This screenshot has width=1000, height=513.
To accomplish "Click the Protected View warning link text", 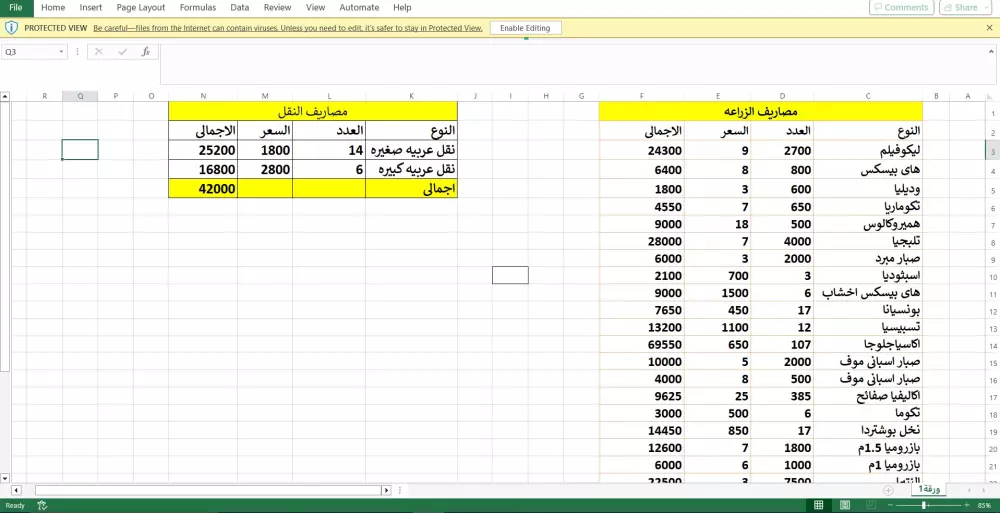I will point(288,28).
